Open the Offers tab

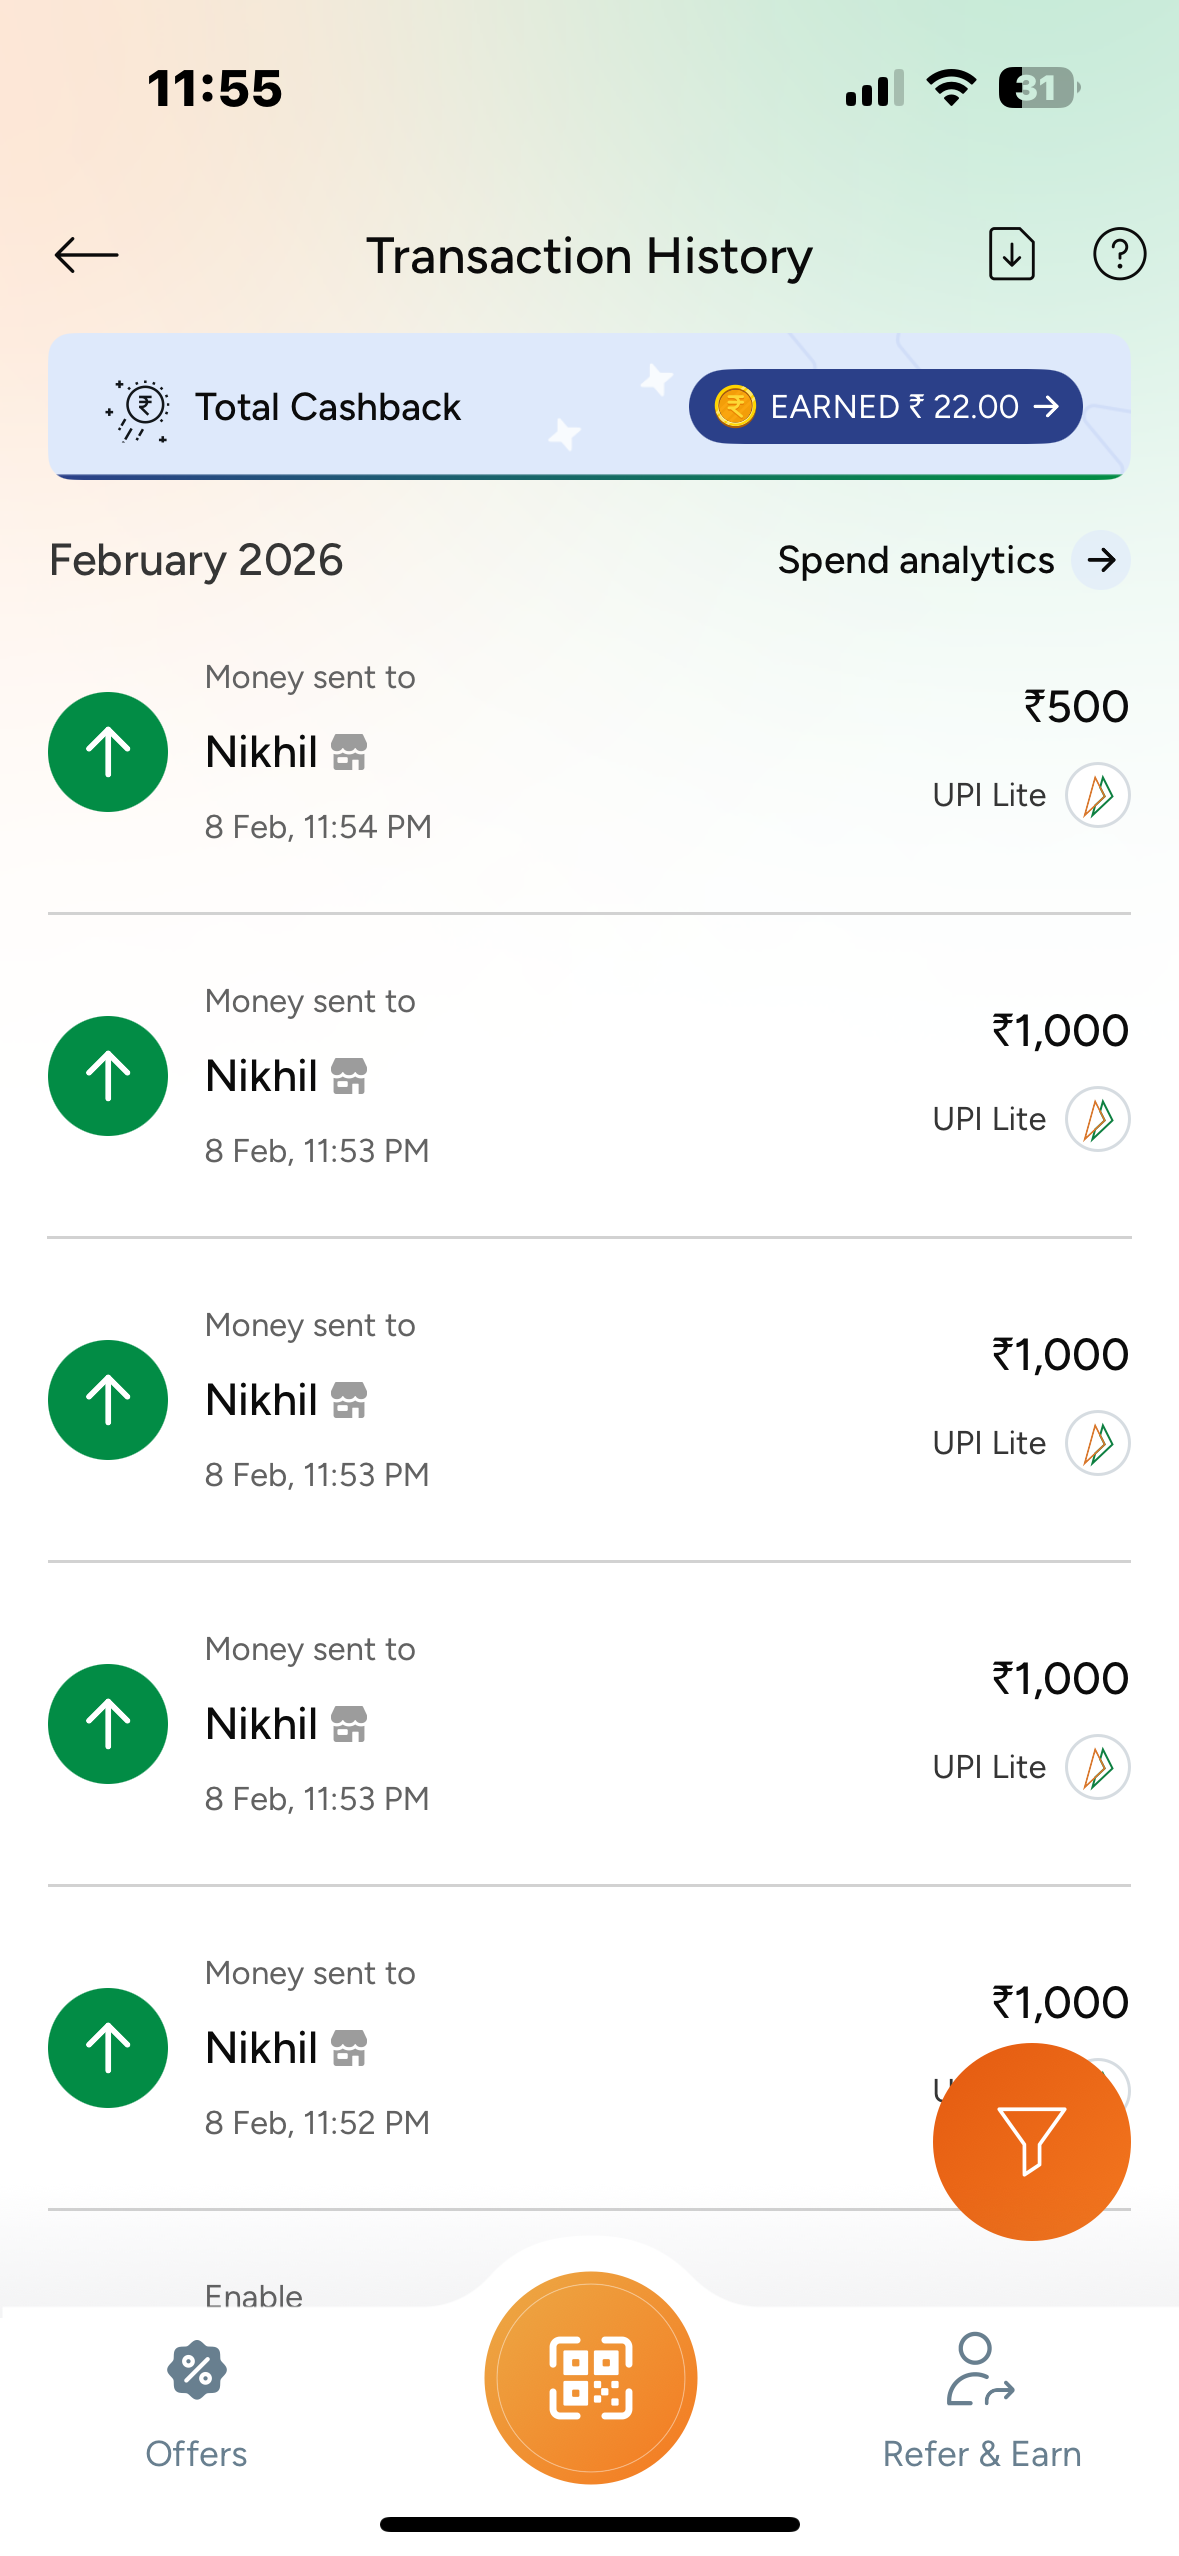pos(196,2398)
